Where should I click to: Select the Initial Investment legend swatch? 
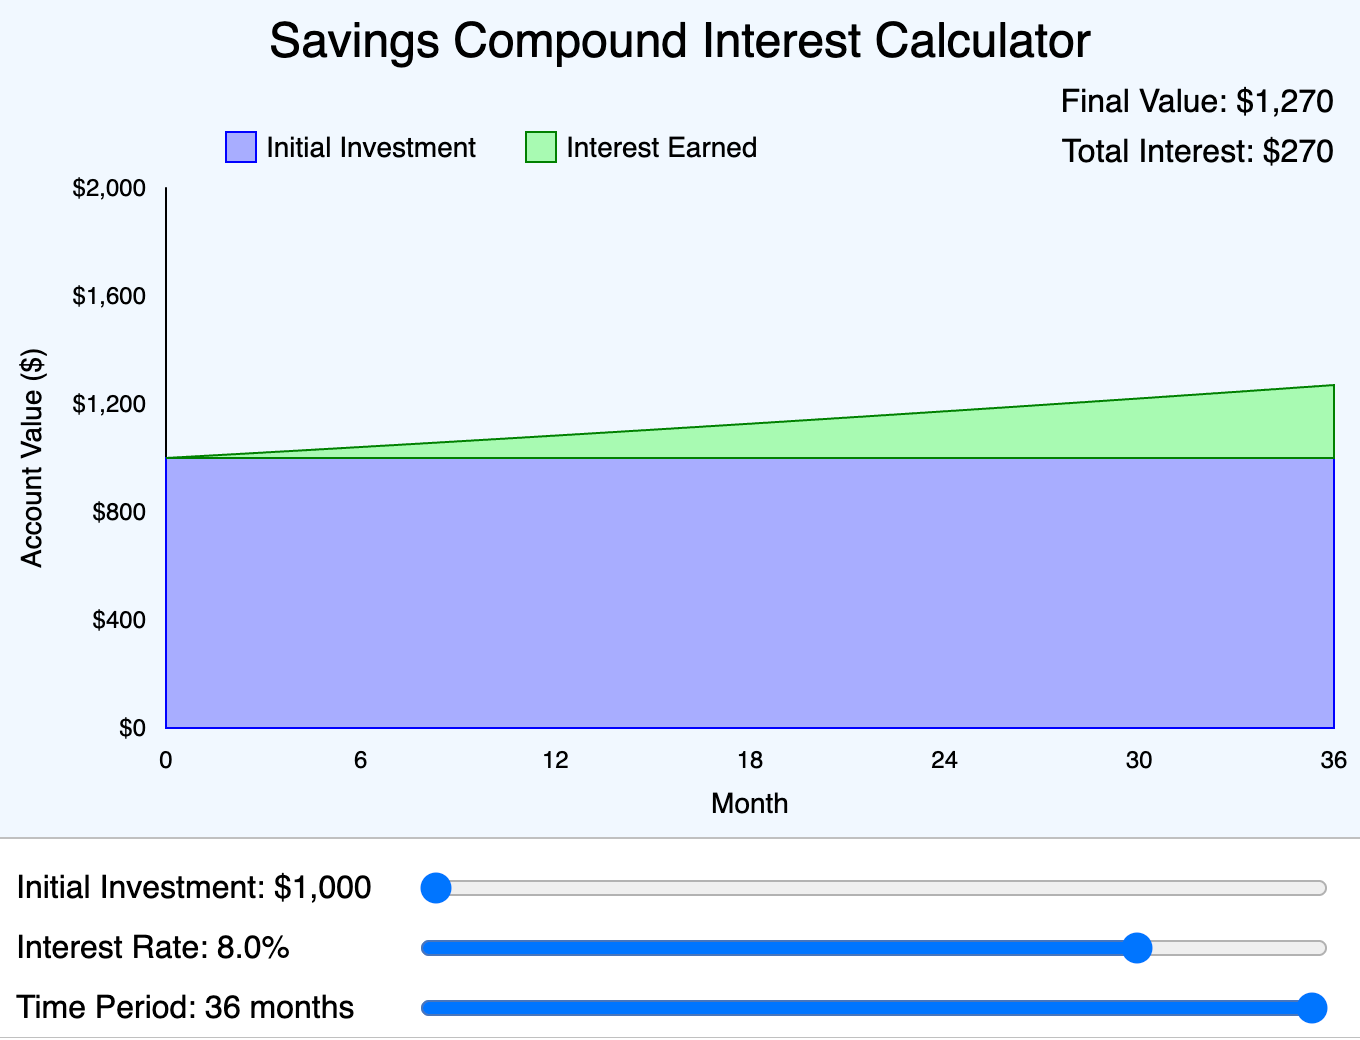tap(240, 147)
